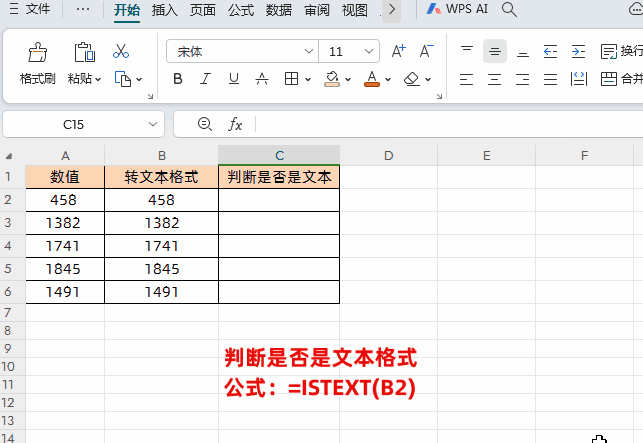
Task: Switch to the 数据 tab
Action: coord(279,10)
